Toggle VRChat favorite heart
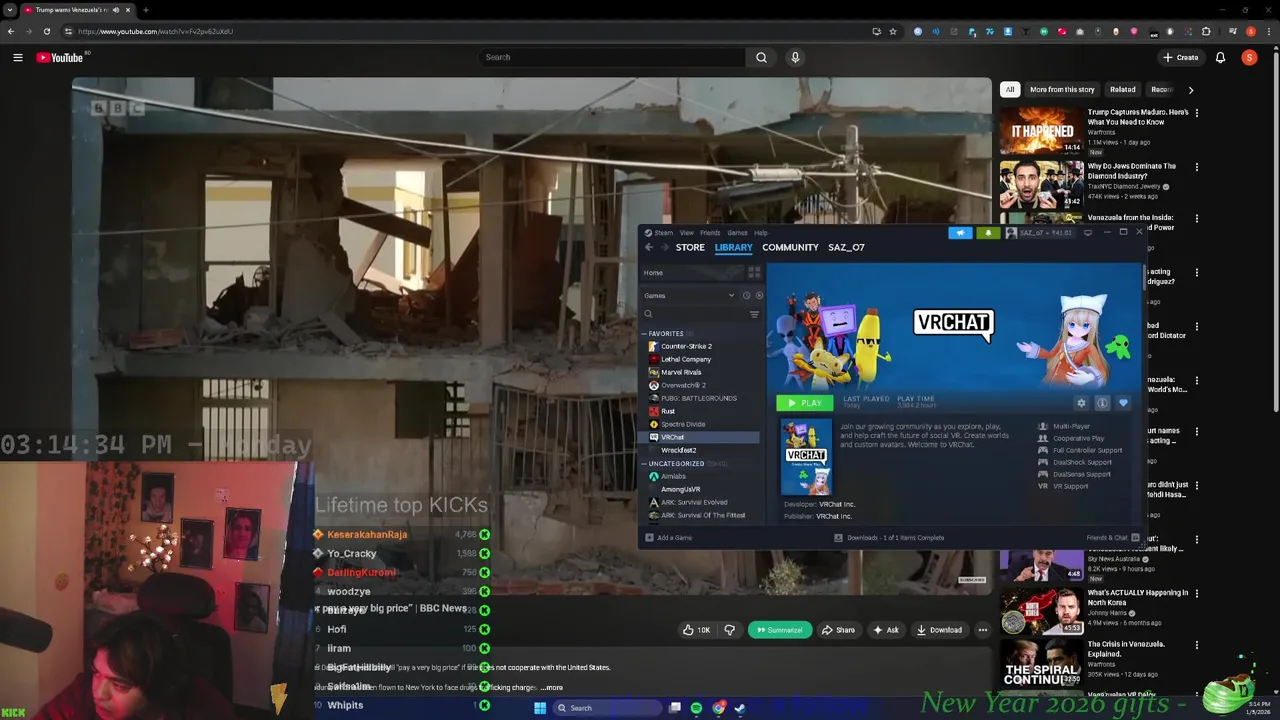The height and width of the screenshot is (720, 1280). pyautogui.click(x=1123, y=403)
